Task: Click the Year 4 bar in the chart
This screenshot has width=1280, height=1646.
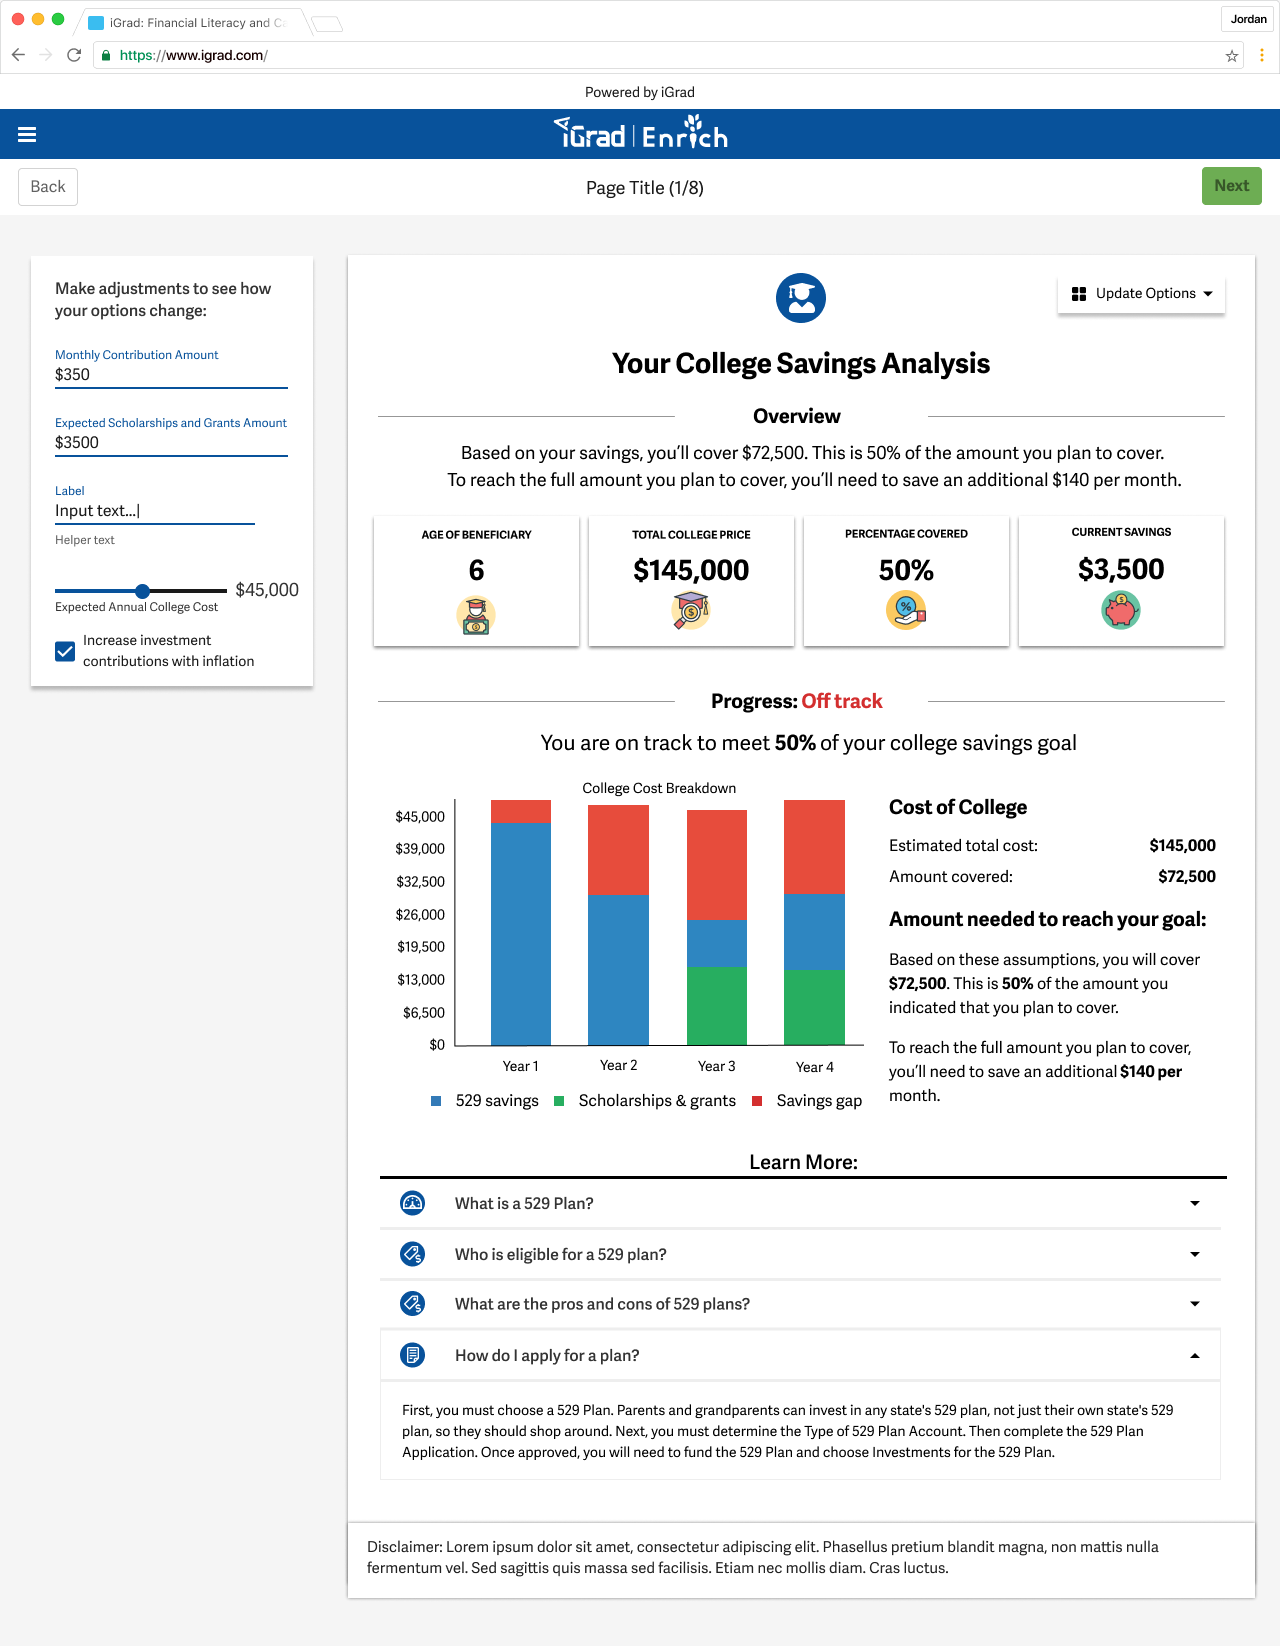Action: pyautogui.click(x=814, y=923)
